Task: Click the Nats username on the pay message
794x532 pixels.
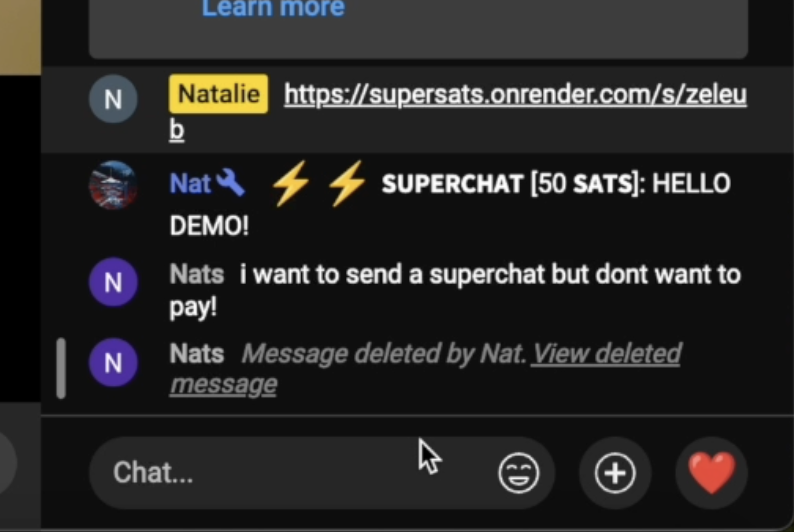Action: point(197,274)
